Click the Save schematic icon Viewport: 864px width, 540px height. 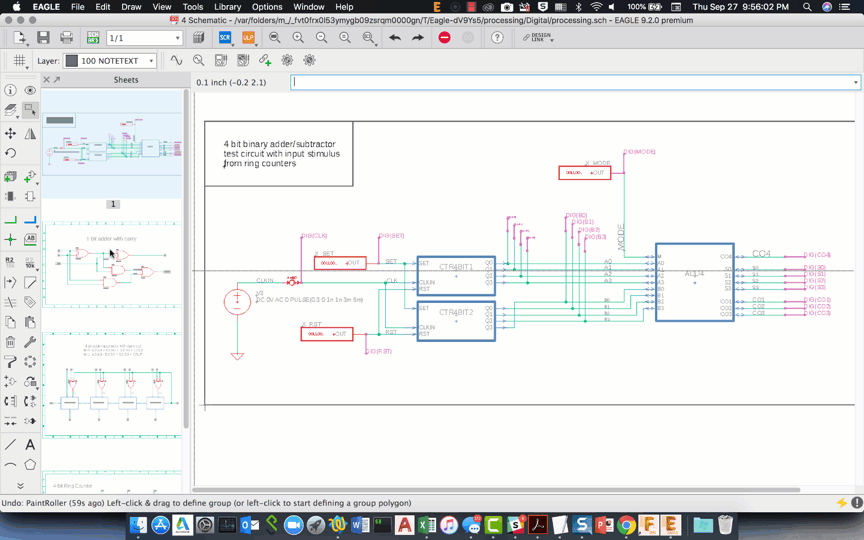point(43,38)
